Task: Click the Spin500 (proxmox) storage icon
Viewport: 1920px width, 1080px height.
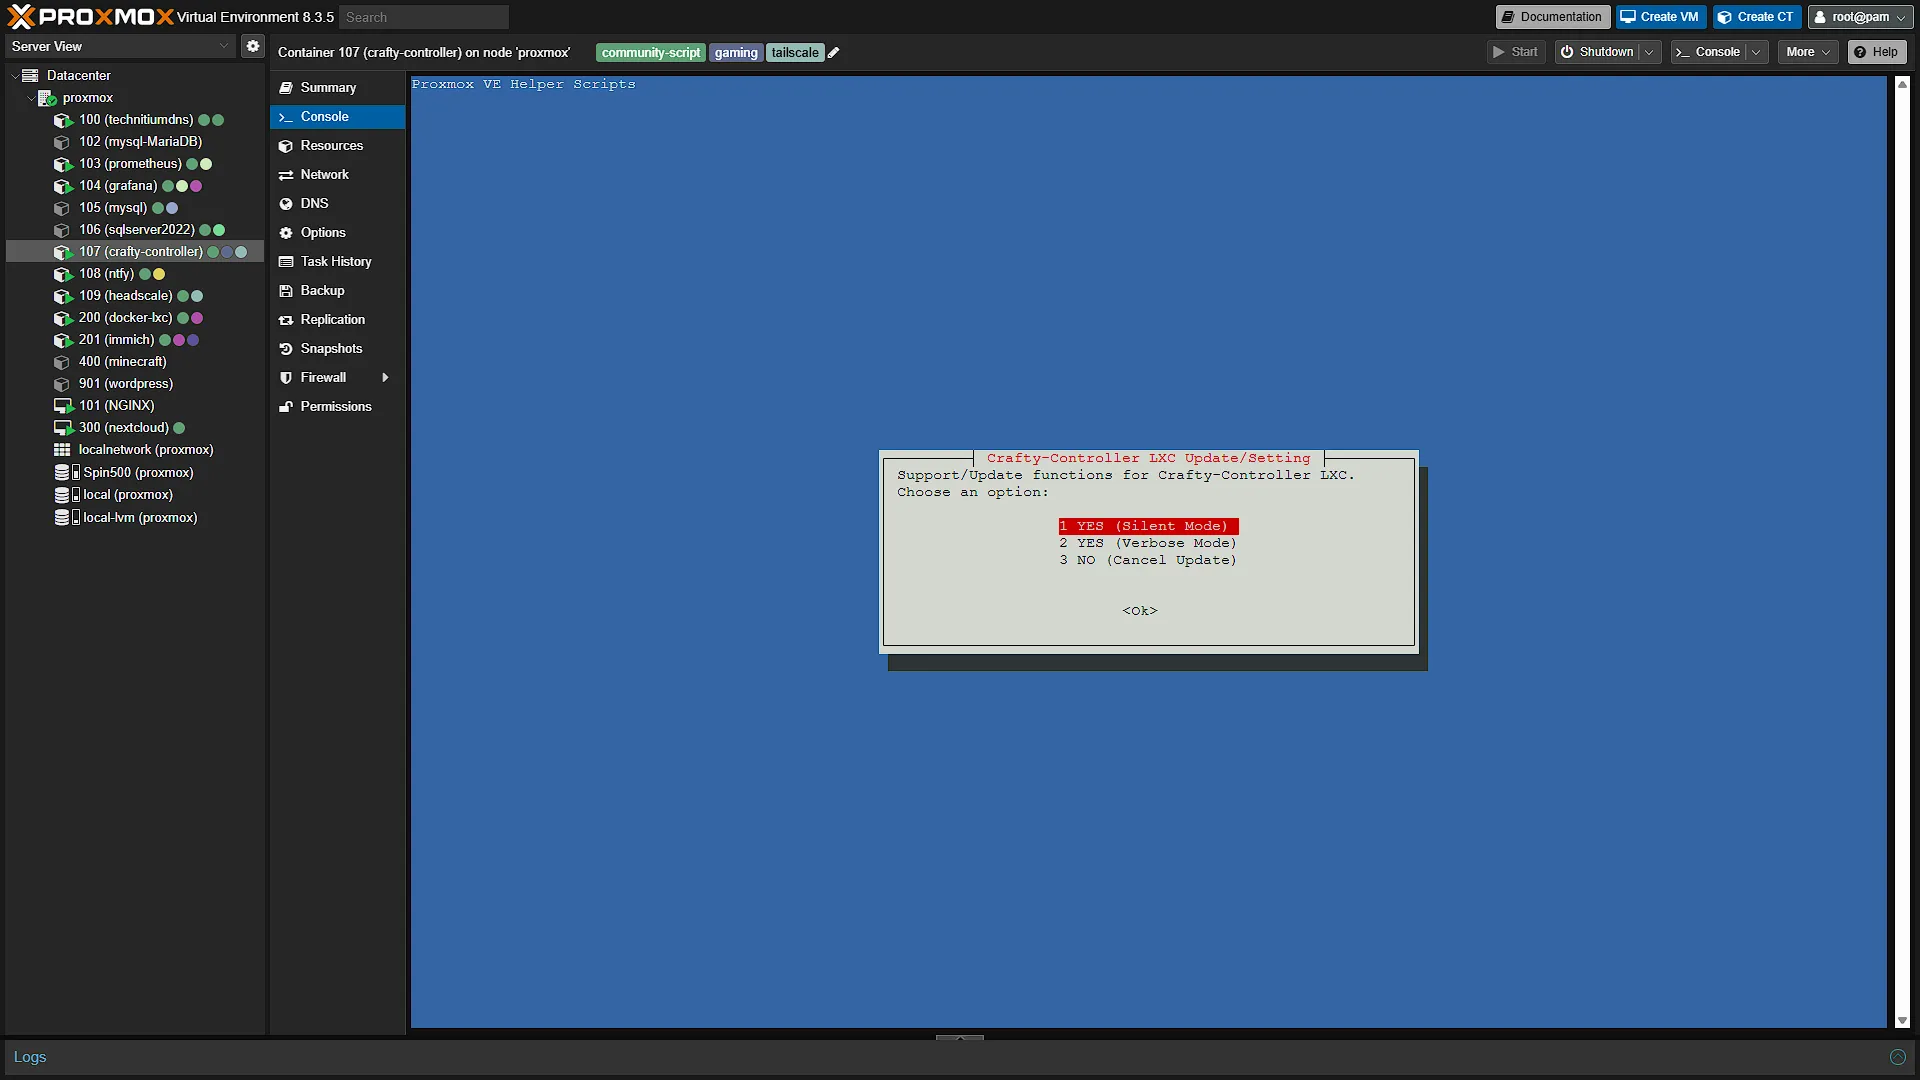Action: click(66, 473)
